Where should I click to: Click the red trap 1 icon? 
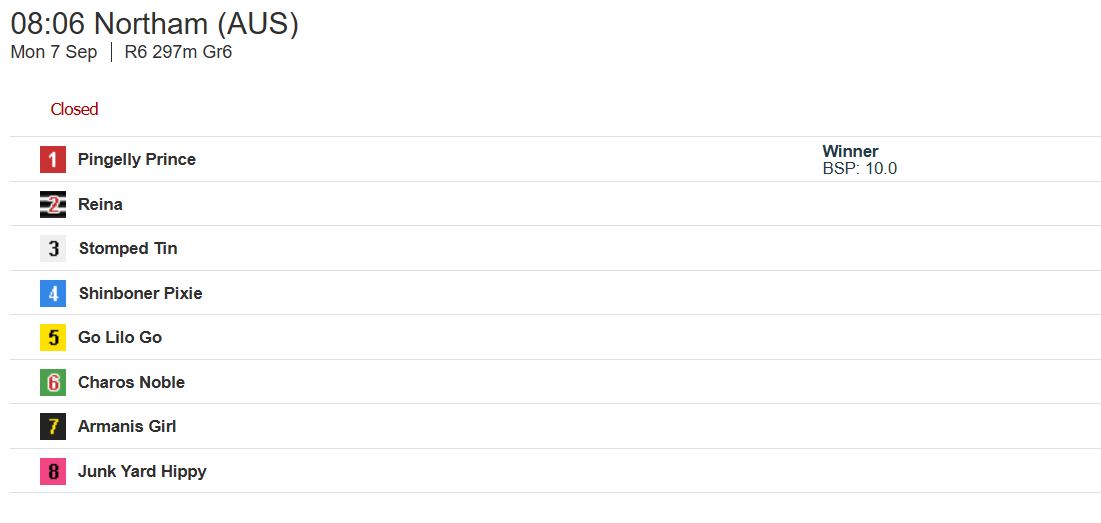tap(53, 159)
